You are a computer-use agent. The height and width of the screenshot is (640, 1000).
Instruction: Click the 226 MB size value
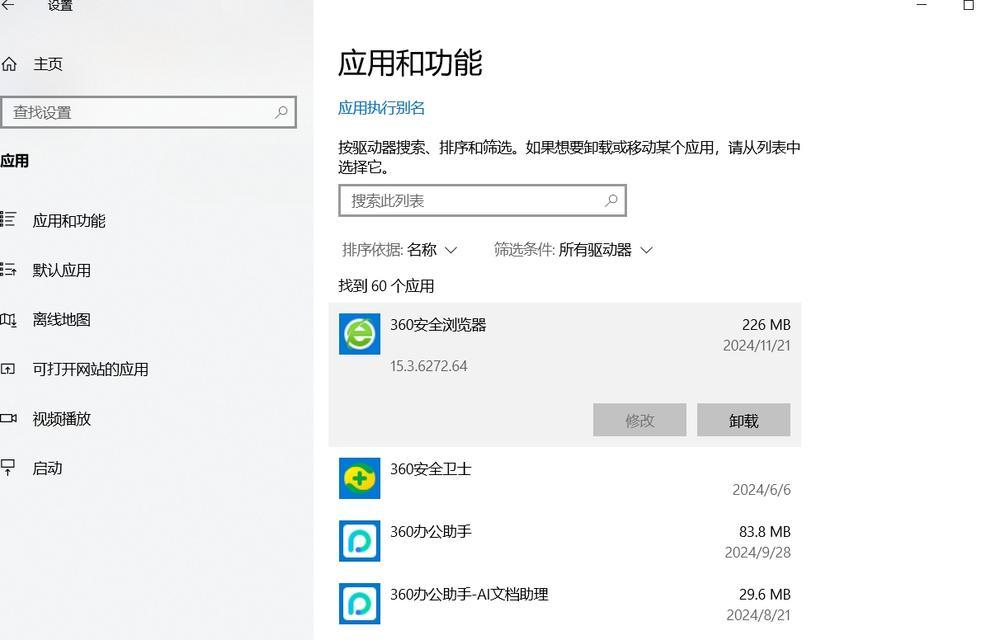(x=766, y=324)
